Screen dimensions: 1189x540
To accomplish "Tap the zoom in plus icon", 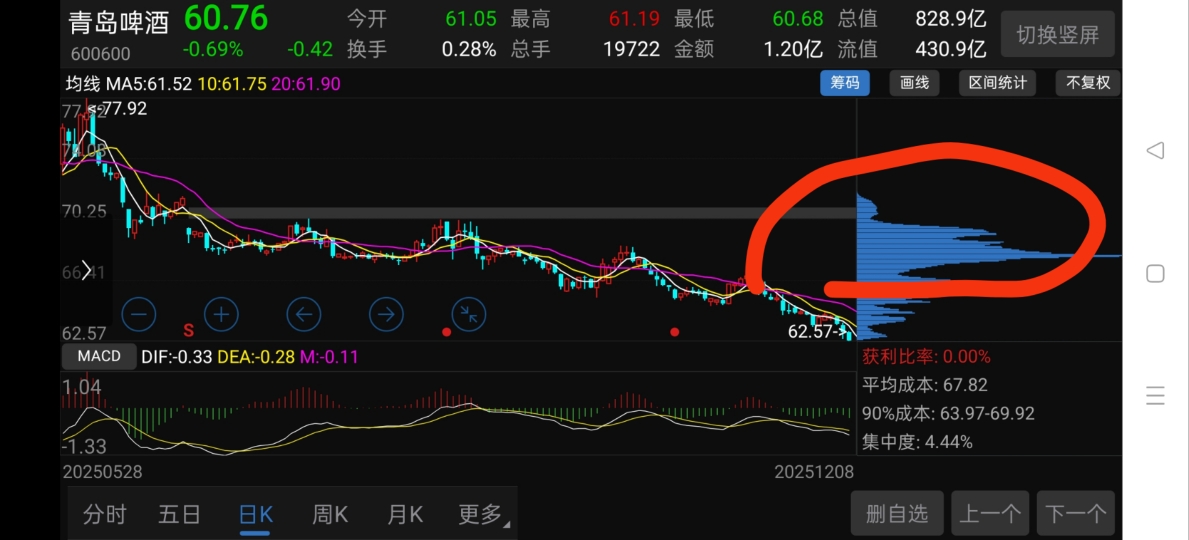I will [x=221, y=313].
